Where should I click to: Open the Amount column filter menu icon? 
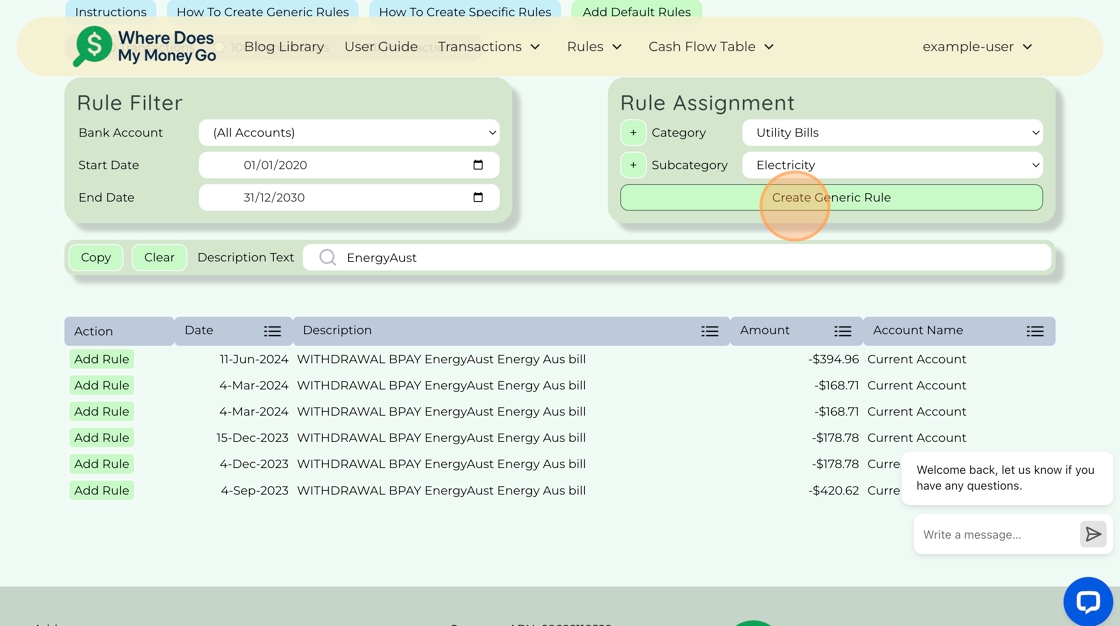(842, 331)
